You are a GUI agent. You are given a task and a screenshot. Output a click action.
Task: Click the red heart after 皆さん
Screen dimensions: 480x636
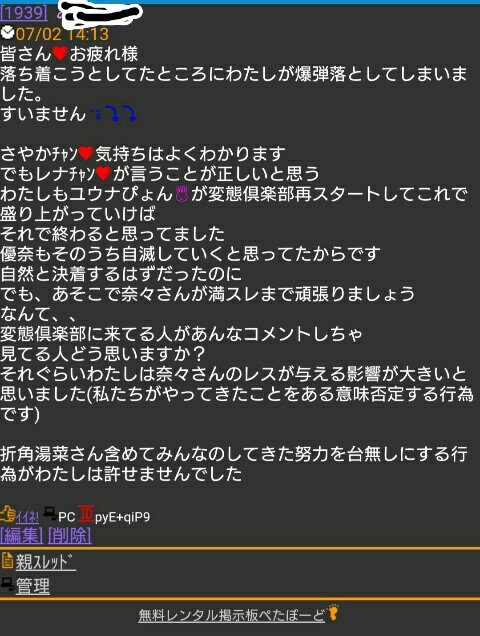(x=60, y=54)
